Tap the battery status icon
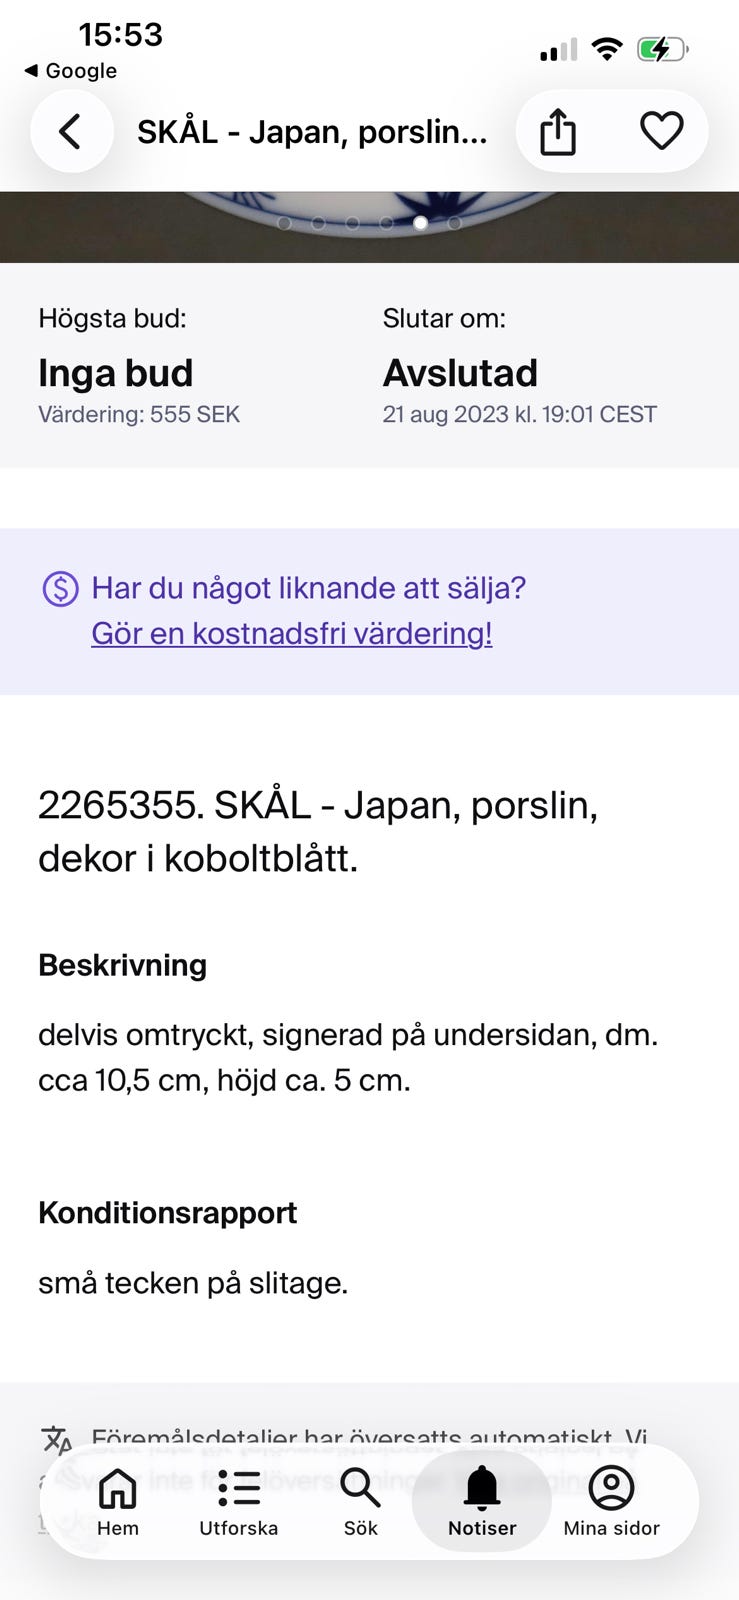The image size is (739, 1600). pyautogui.click(x=663, y=49)
